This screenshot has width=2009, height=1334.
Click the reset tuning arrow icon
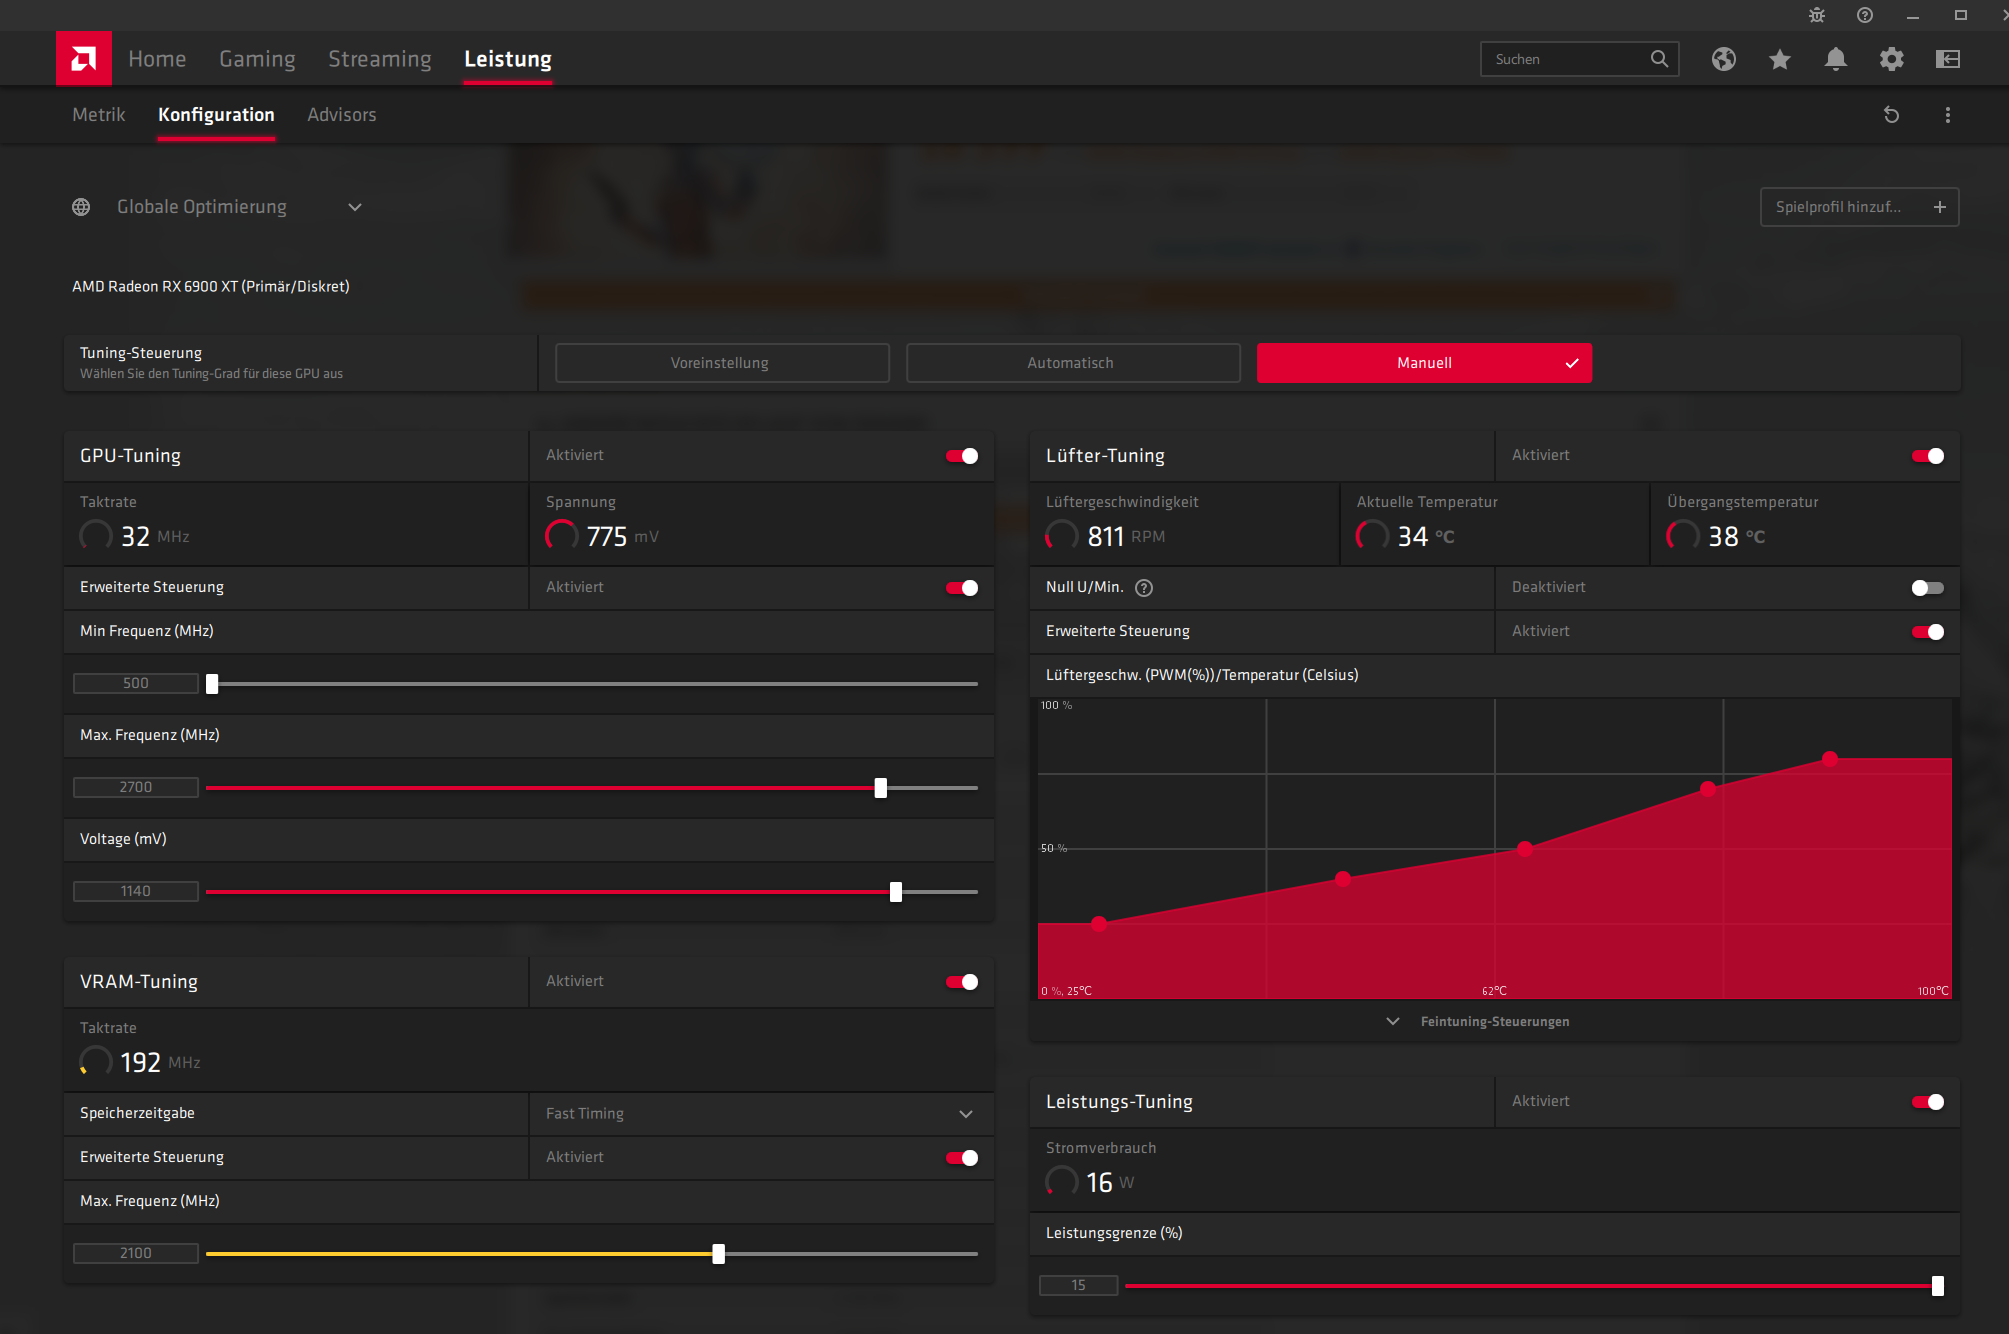click(x=1891, y=115)
